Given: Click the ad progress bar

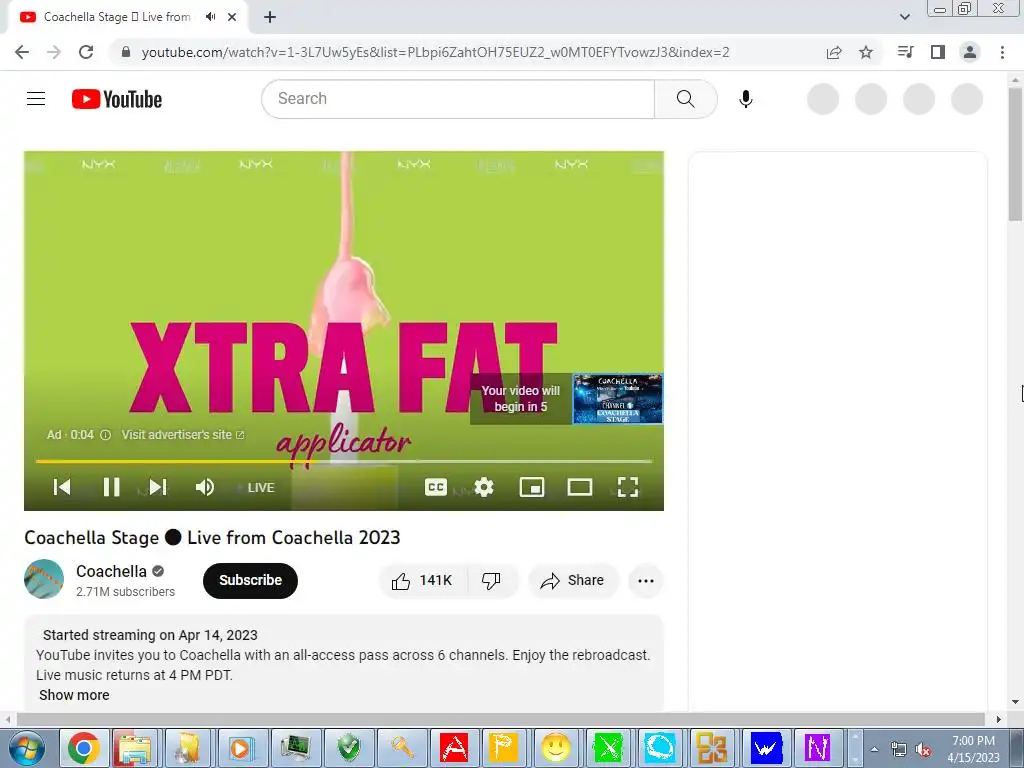Looking at the screenshot, I should pyautogui.click(x=344, y=461).
